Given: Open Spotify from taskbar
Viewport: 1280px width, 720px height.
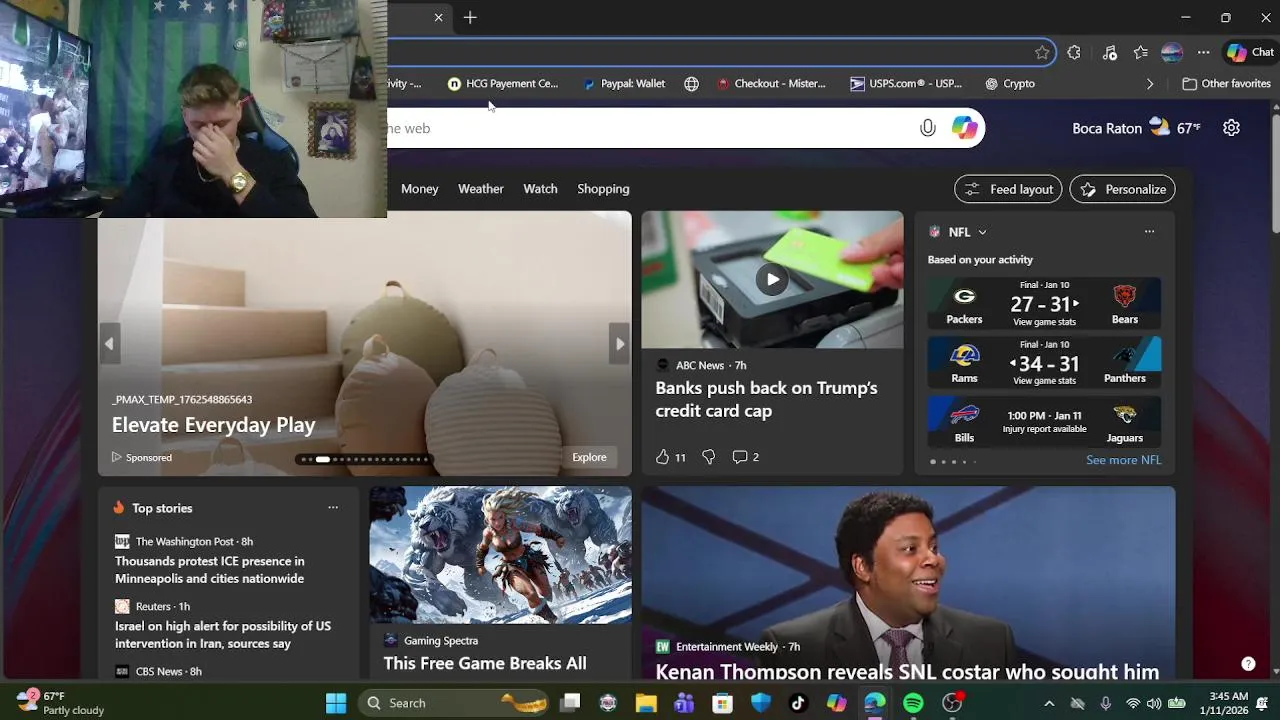Looking at the screenshot, I should (913, 703).
